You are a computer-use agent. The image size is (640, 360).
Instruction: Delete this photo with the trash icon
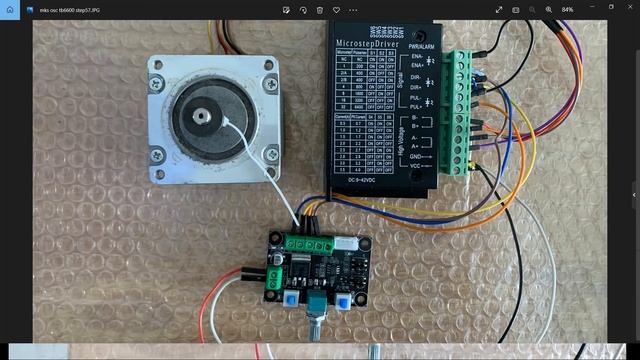pos(320,10)
